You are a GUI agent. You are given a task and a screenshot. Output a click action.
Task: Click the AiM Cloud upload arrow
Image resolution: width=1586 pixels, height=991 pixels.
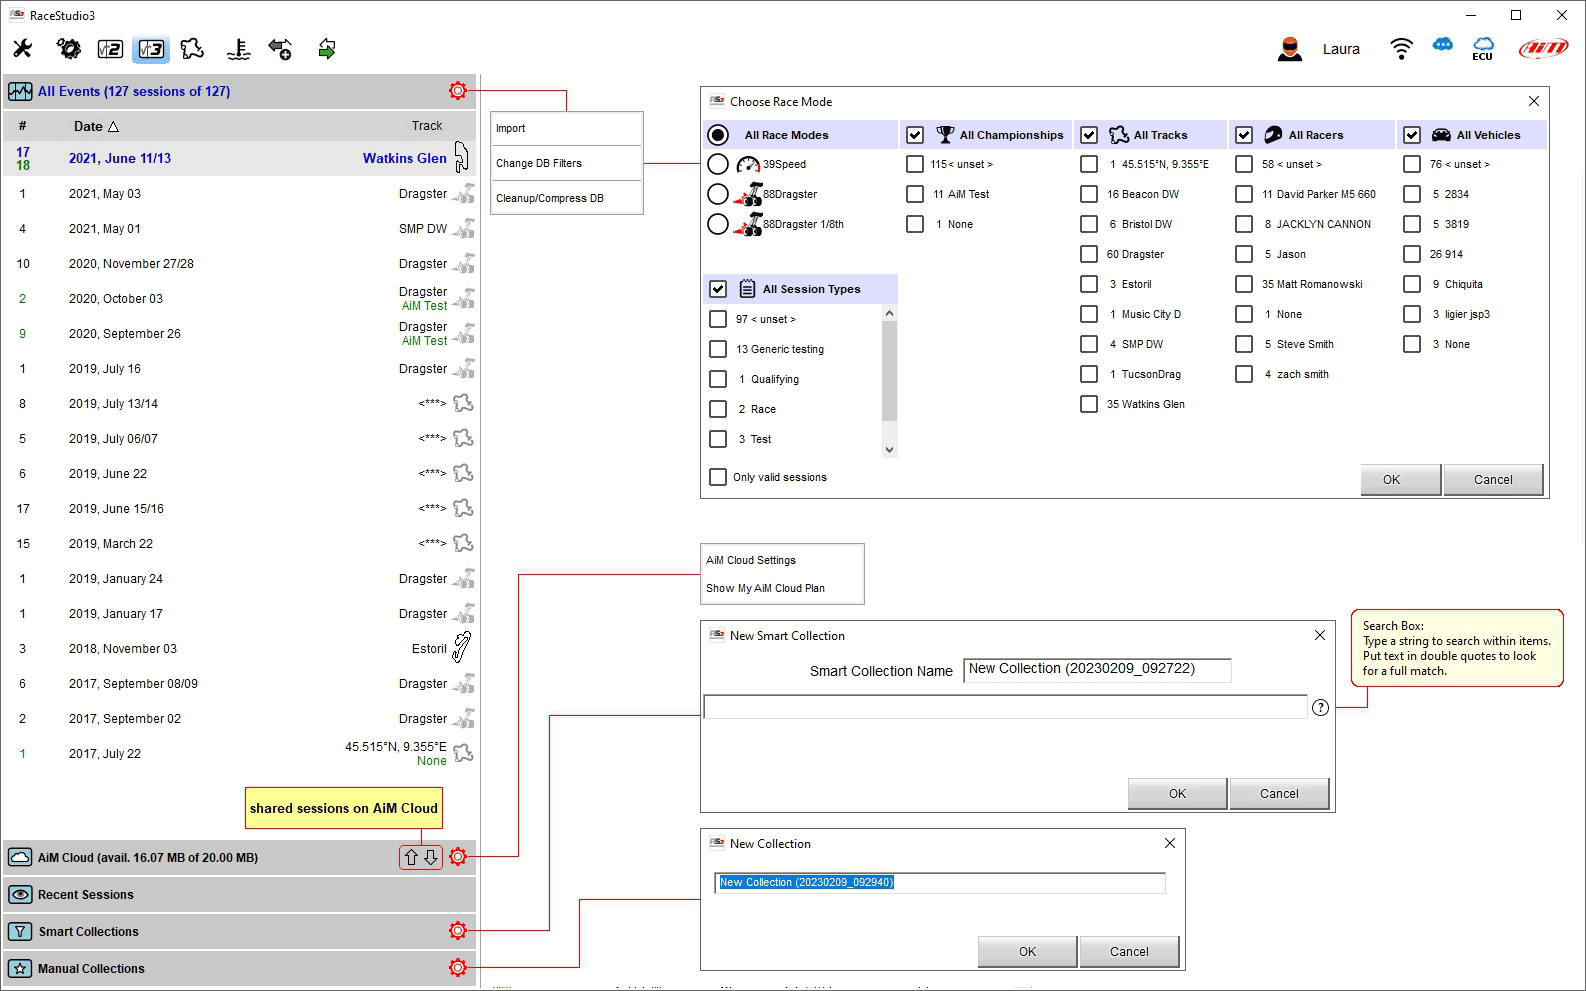411,857
